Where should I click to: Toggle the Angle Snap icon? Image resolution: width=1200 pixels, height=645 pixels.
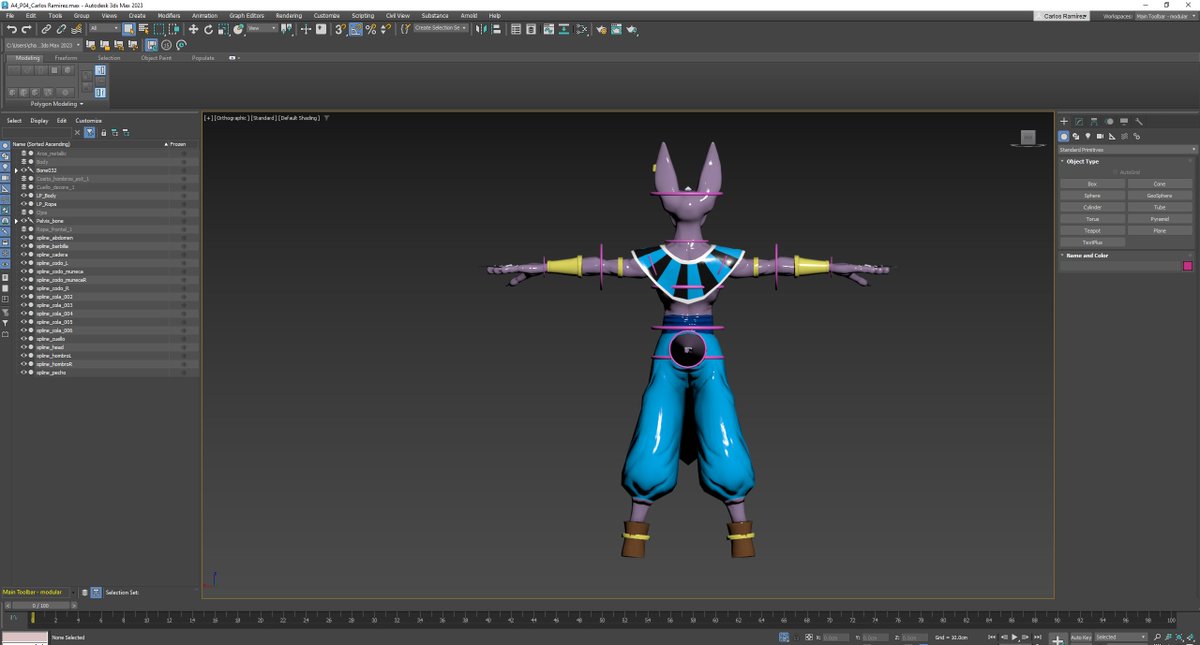coord(356,29)
